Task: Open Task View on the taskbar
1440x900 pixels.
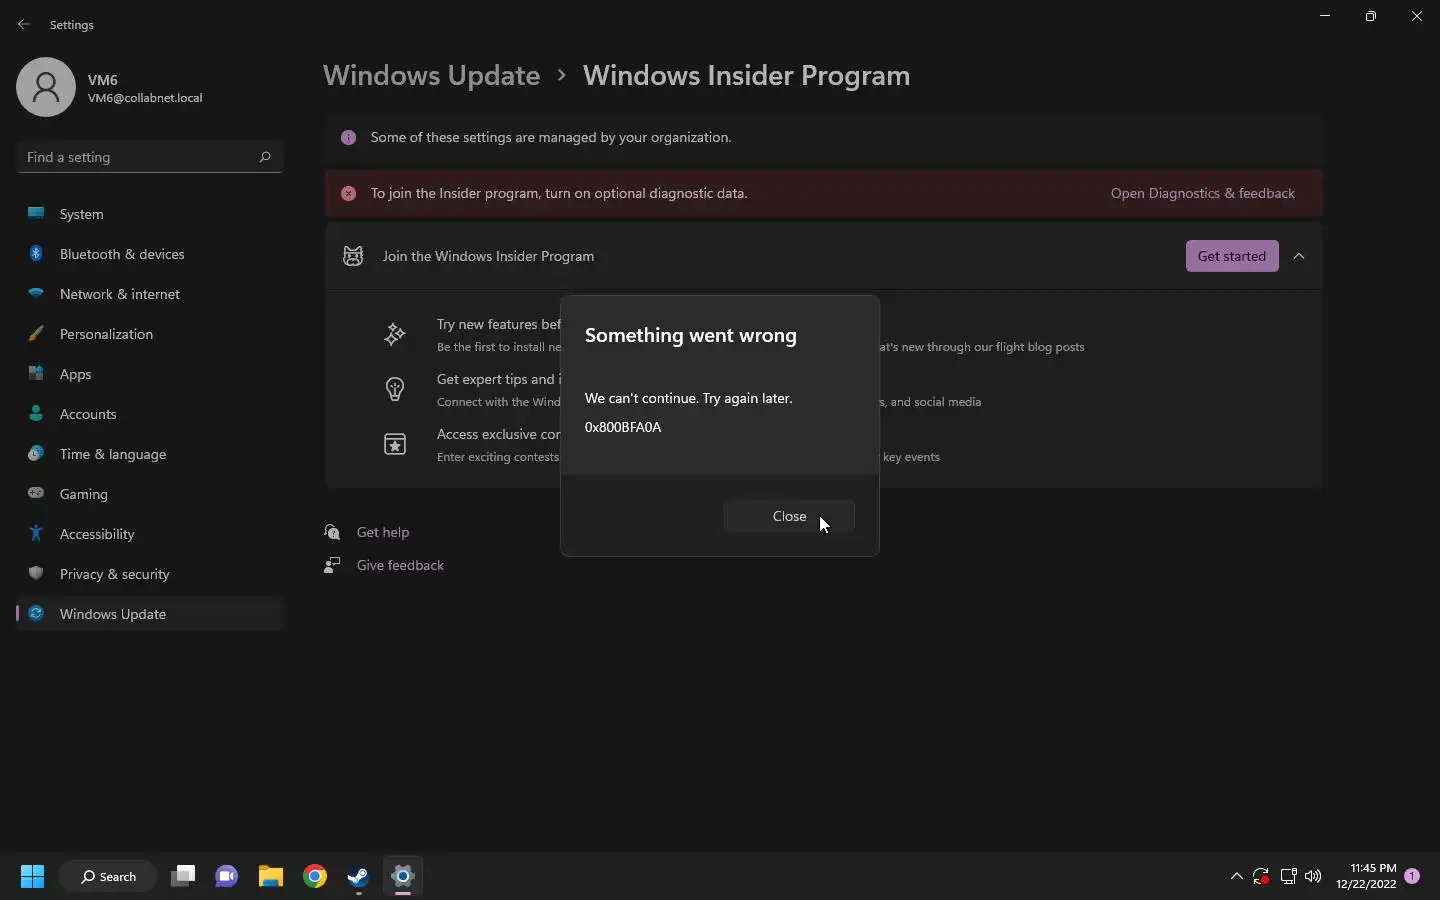Action: 183,877
